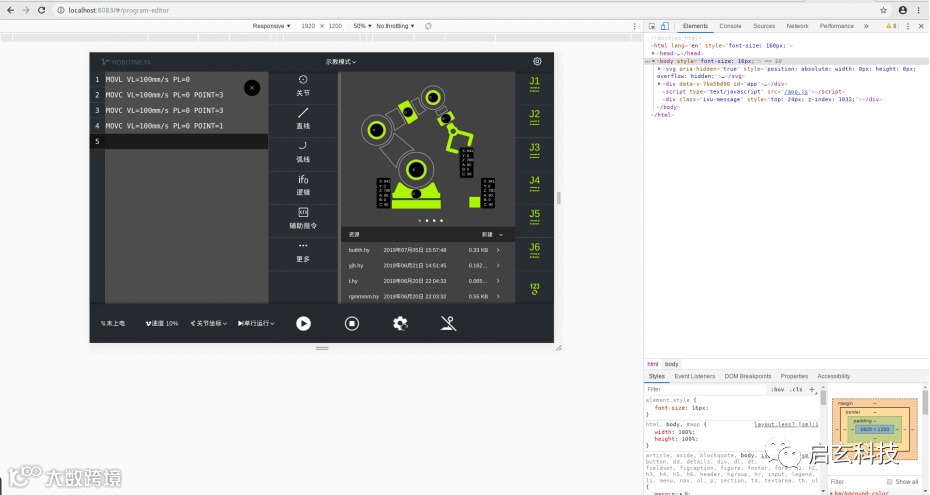The height and width of the screenshot is (495, 930).
Task: Open the Properties tab
Action: tap(794, 376)
